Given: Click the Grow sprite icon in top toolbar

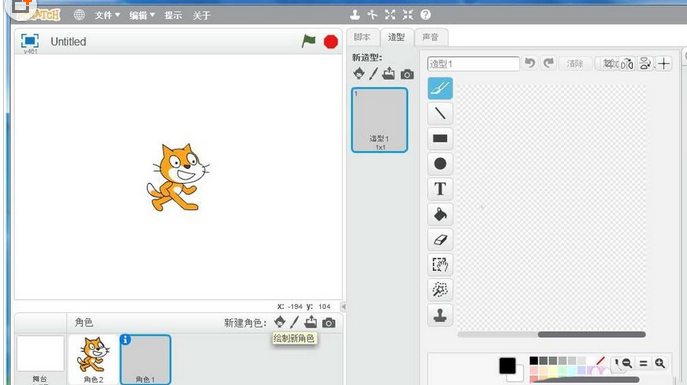Looking at the screenshot, I should pos(390,15).
